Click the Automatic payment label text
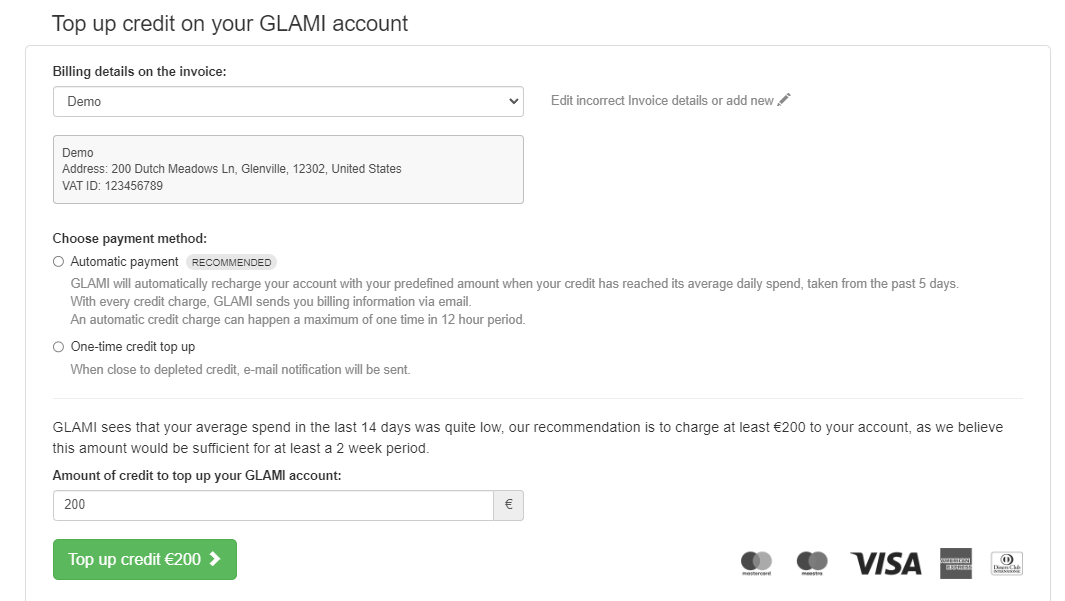The width and height of the screenshot is (1065, 601). [x=125, y=262]
